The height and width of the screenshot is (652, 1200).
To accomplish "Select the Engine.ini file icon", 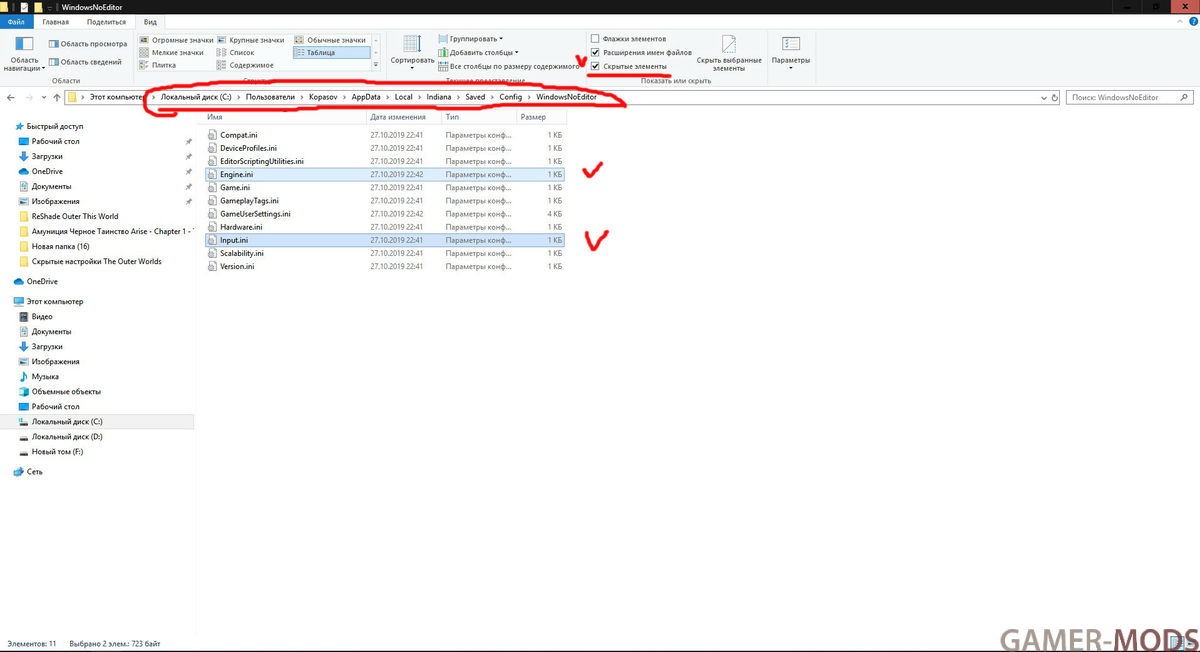I will 212,174.
